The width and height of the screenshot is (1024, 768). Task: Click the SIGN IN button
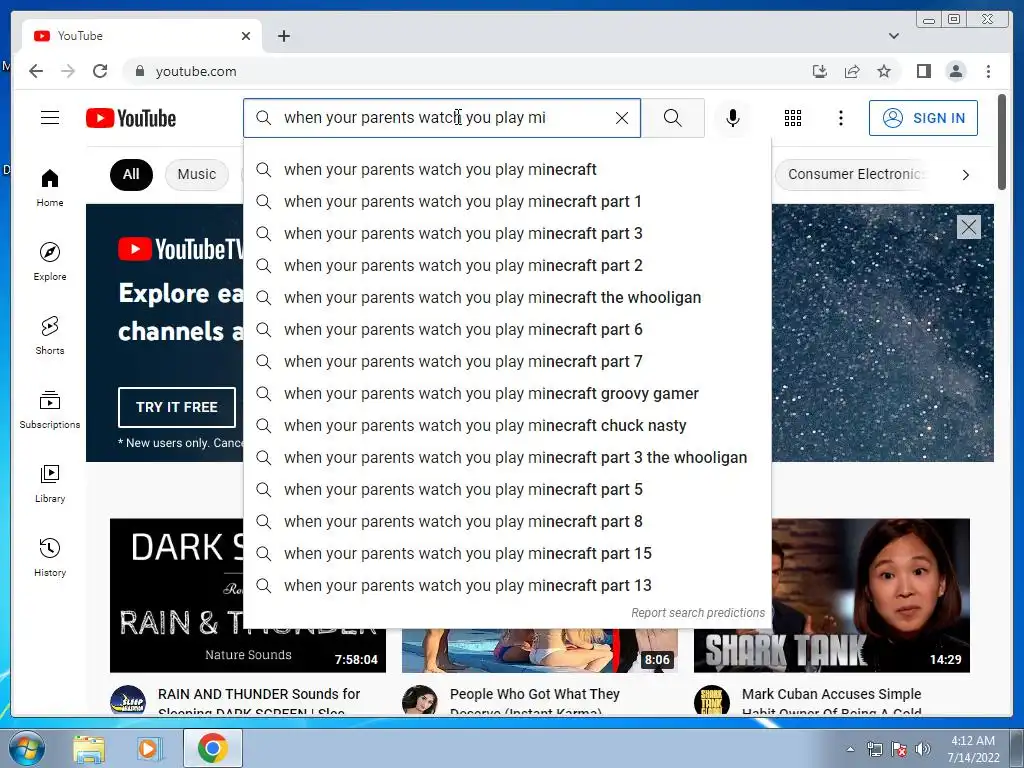[x=923, y=118]
